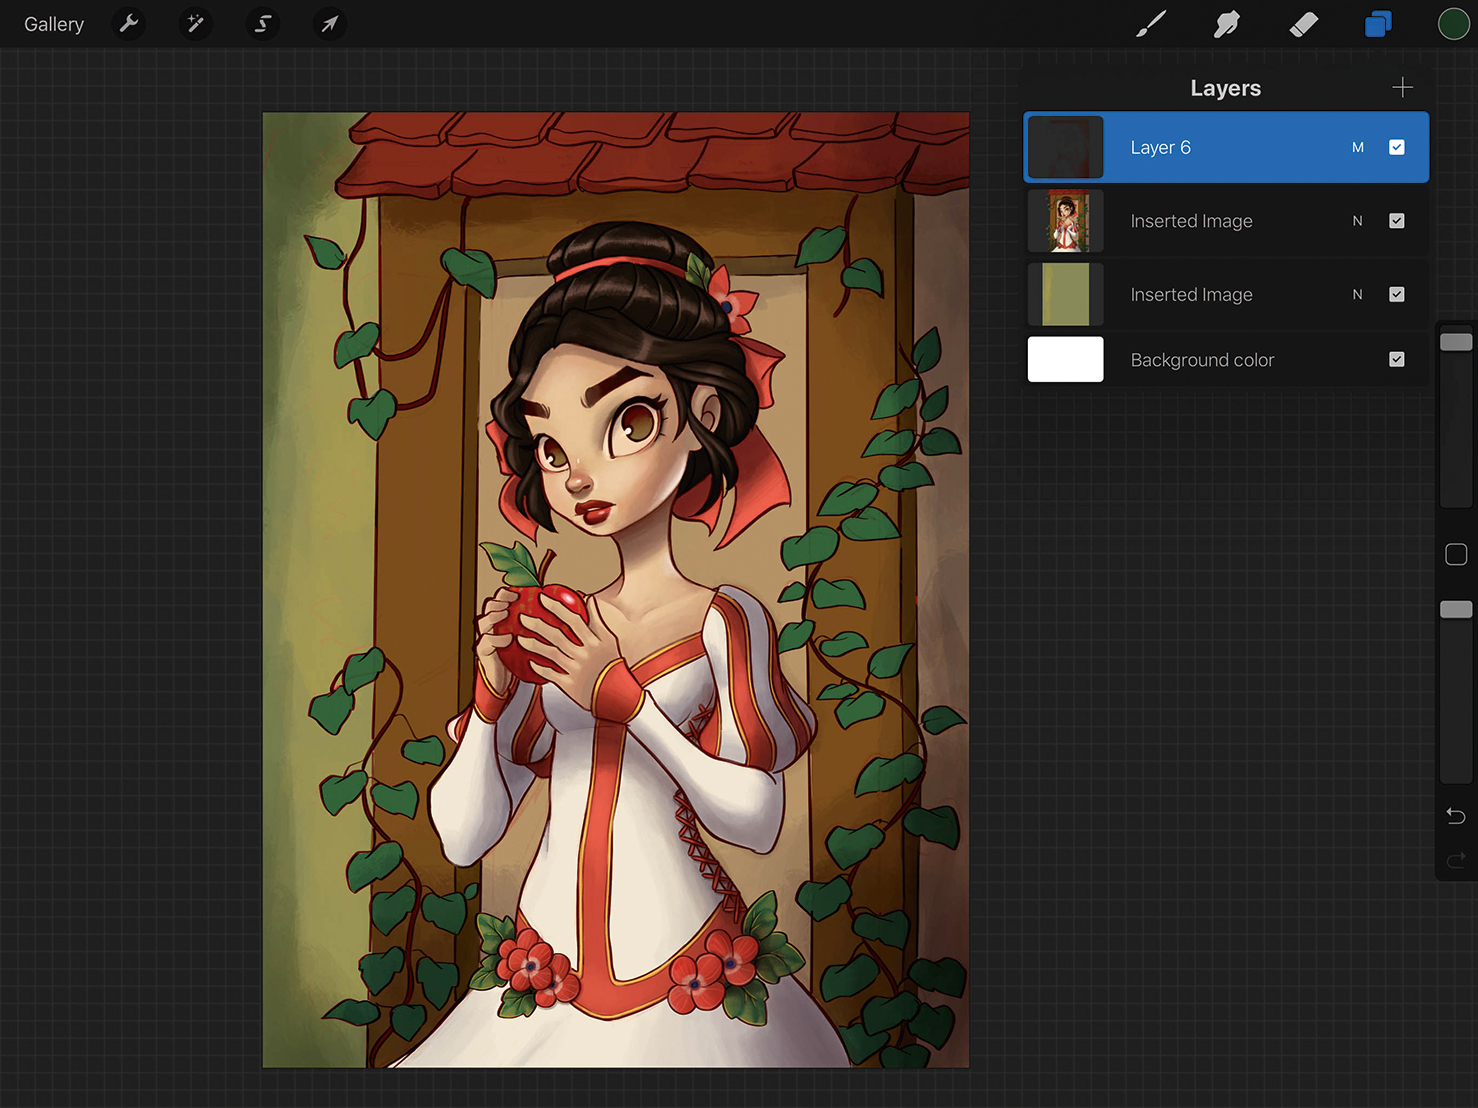1478x1108 pixels.
Task: Click the brush opacity slider handle
Action: click(1456, 610)
